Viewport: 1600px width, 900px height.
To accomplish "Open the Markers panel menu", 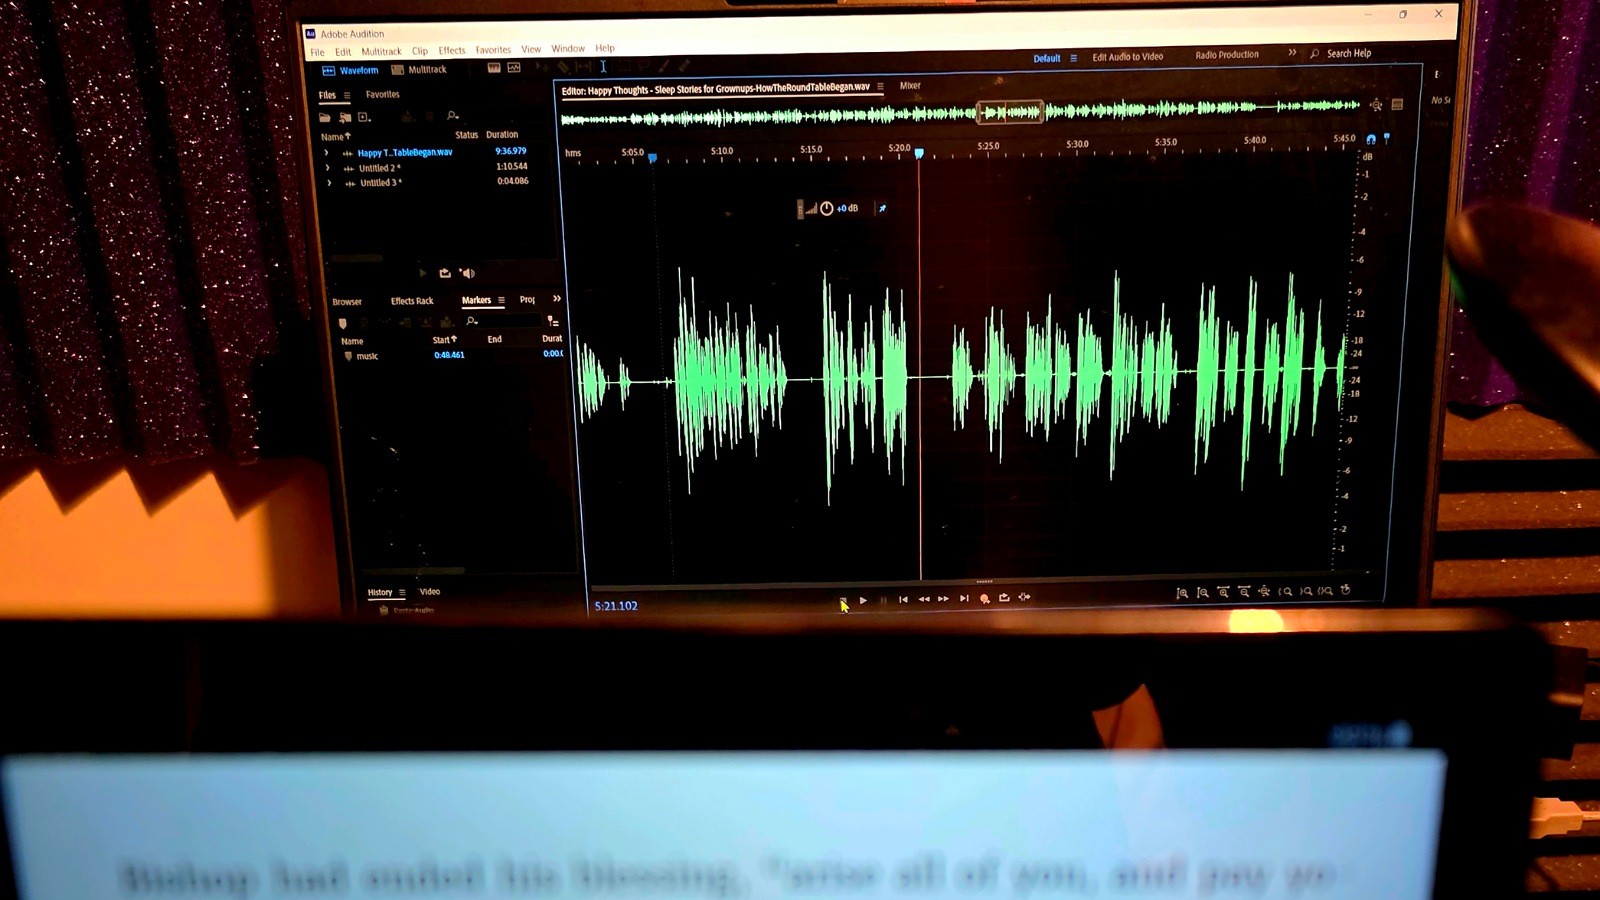I will (502, 300).
